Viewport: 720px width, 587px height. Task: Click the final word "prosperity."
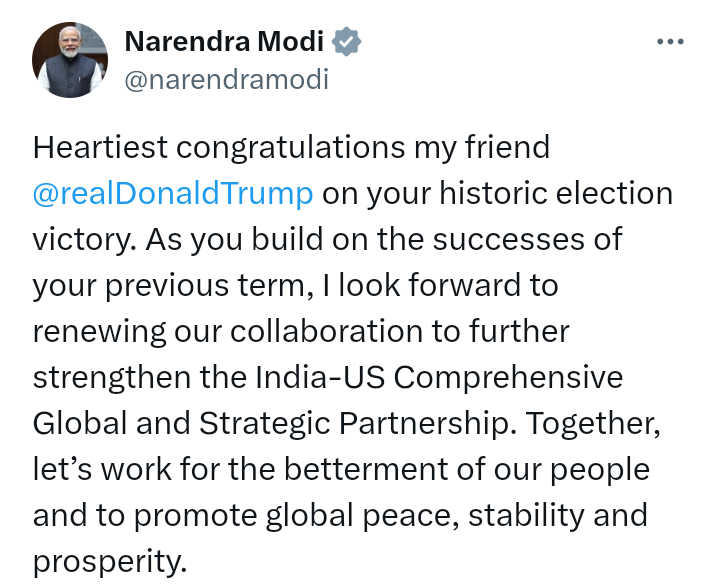coord(110,561)
